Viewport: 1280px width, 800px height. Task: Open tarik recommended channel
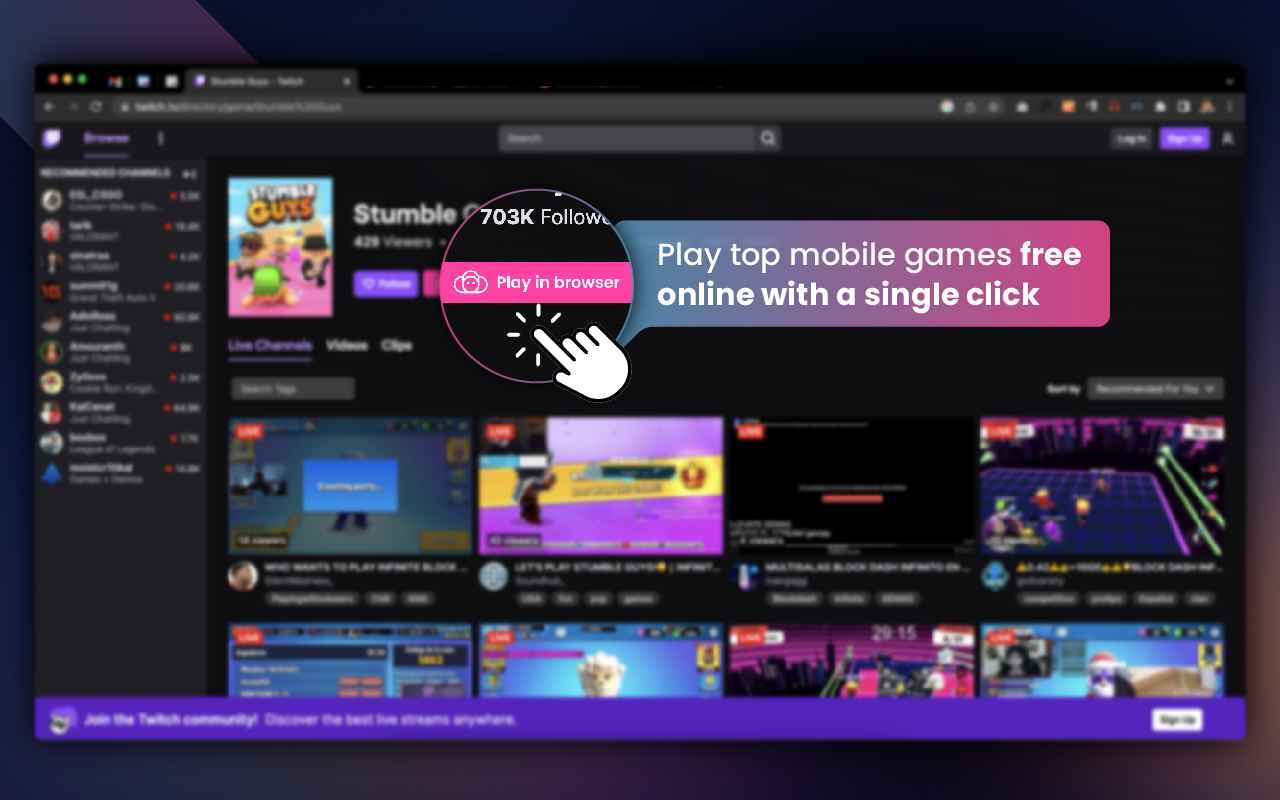click(121, 231)
